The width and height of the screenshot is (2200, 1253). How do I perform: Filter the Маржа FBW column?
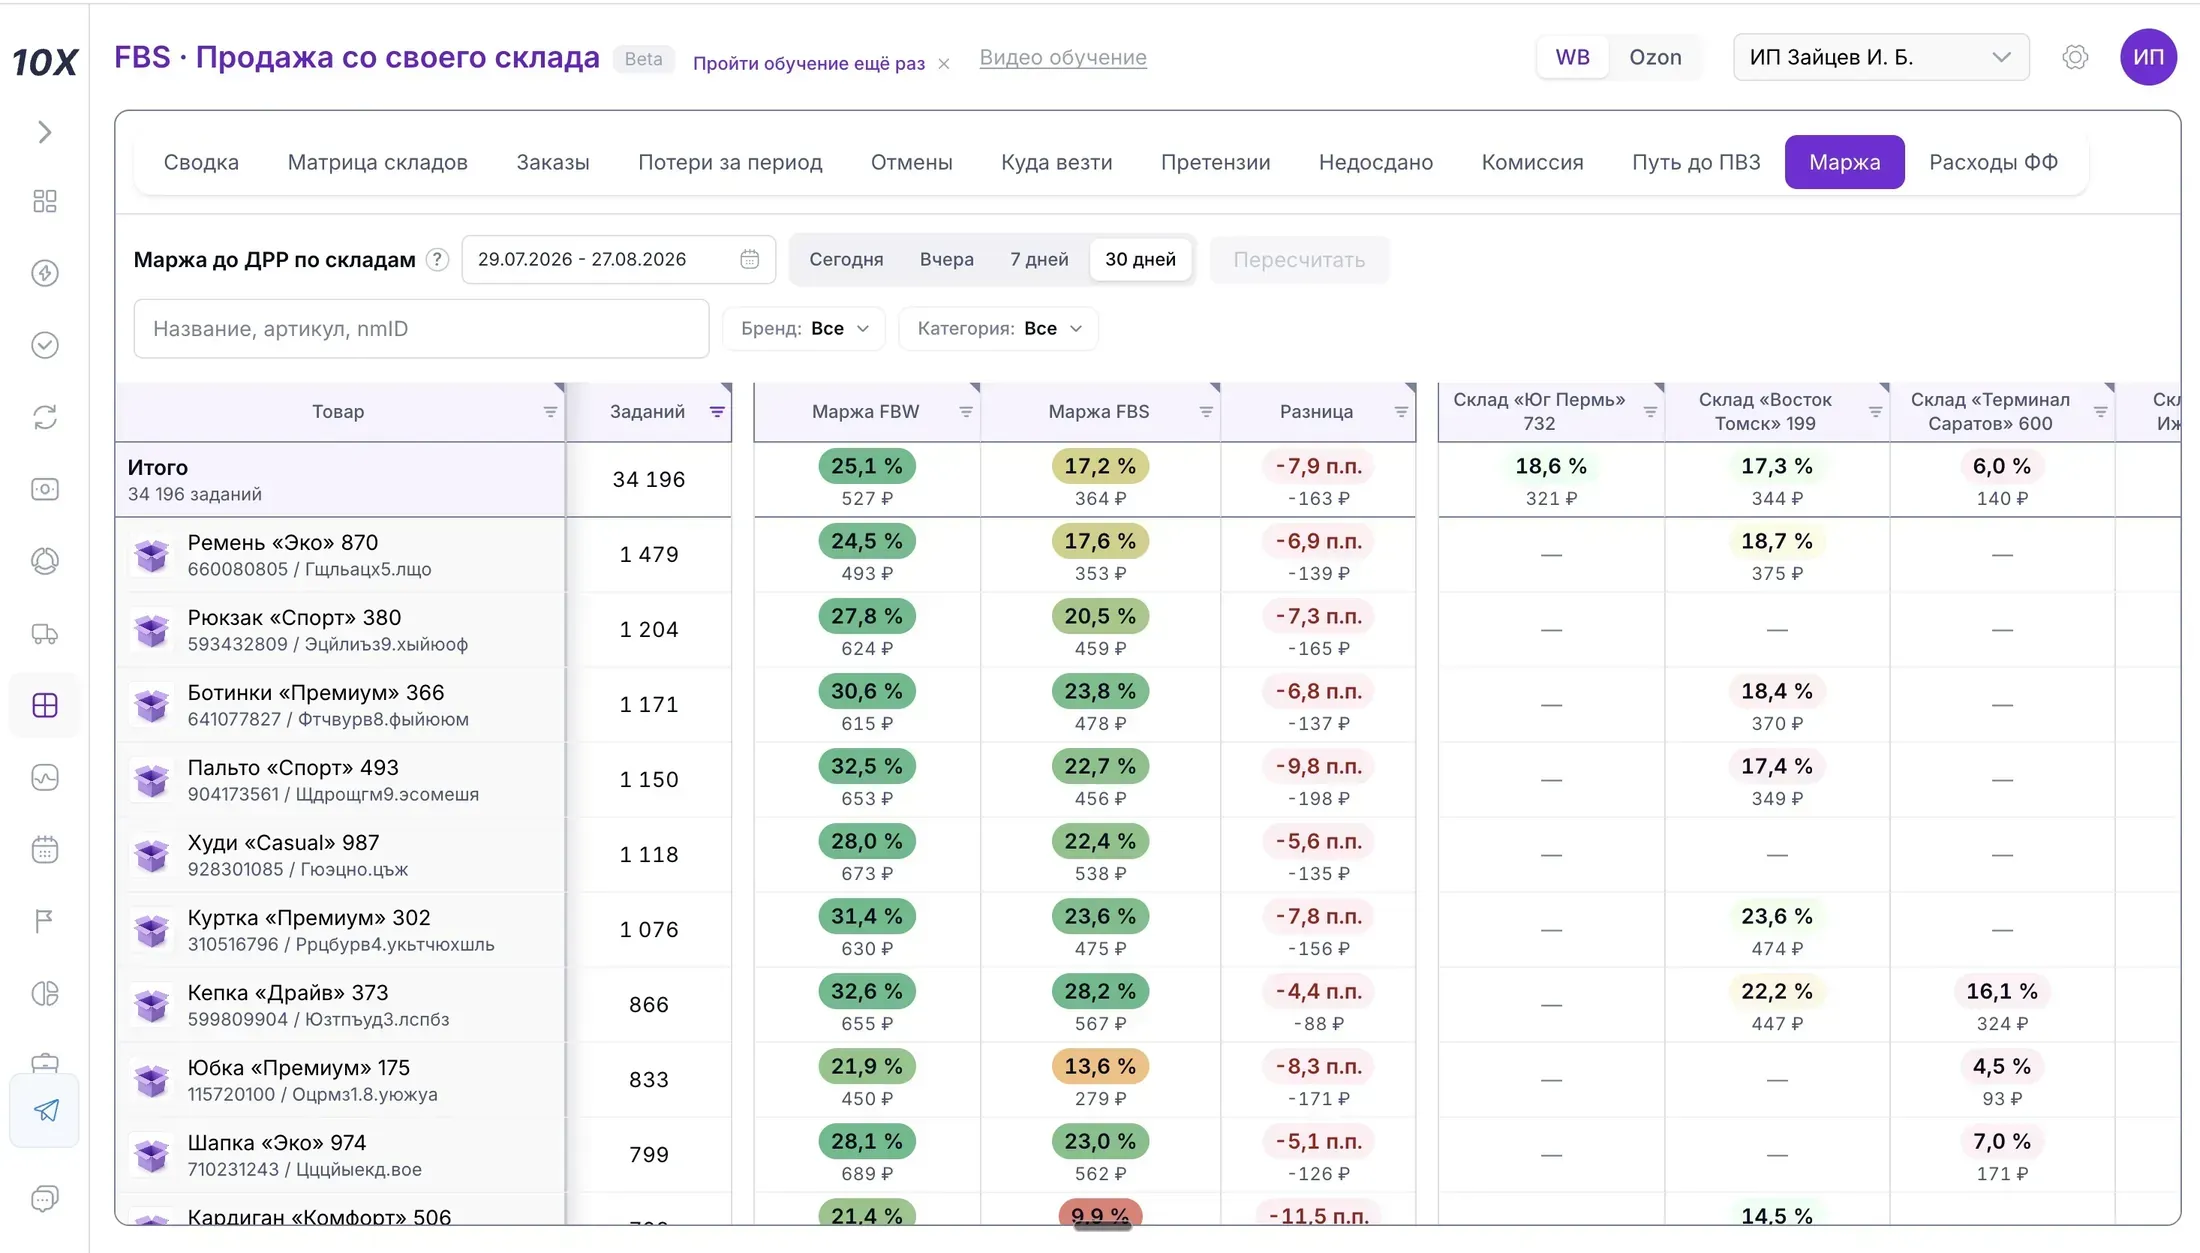pyautogui.click(x=966, y=412)
